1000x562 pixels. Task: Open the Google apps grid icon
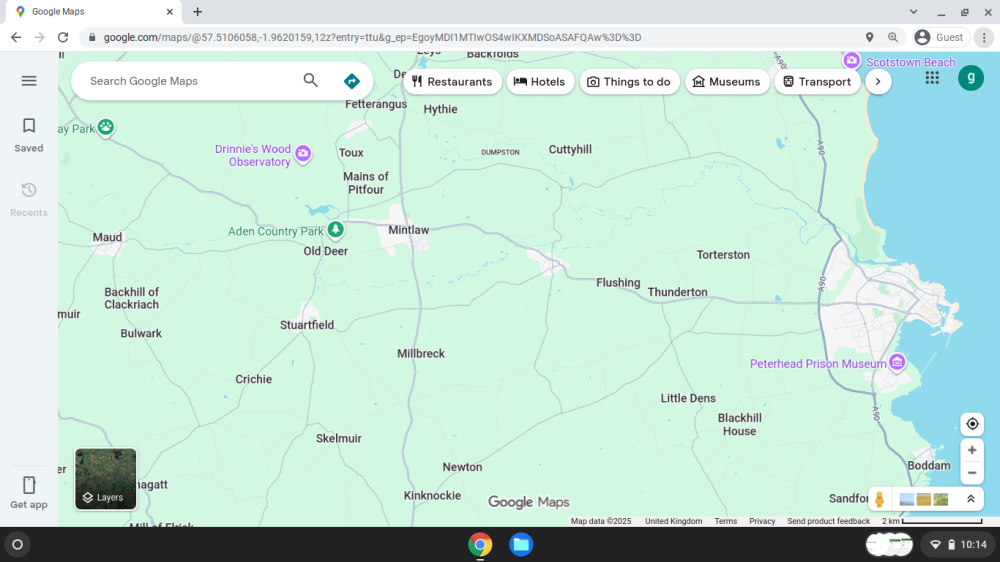[932, 78]
